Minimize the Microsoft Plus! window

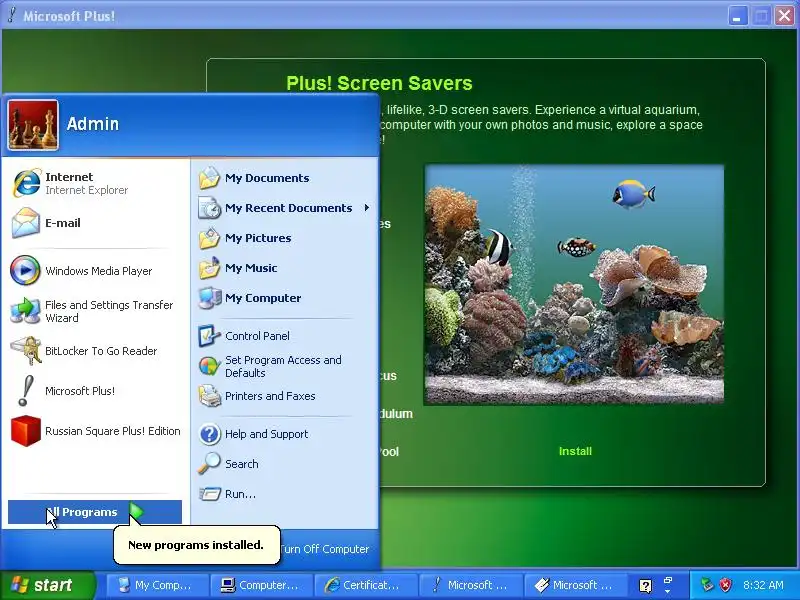coord(737,16)
